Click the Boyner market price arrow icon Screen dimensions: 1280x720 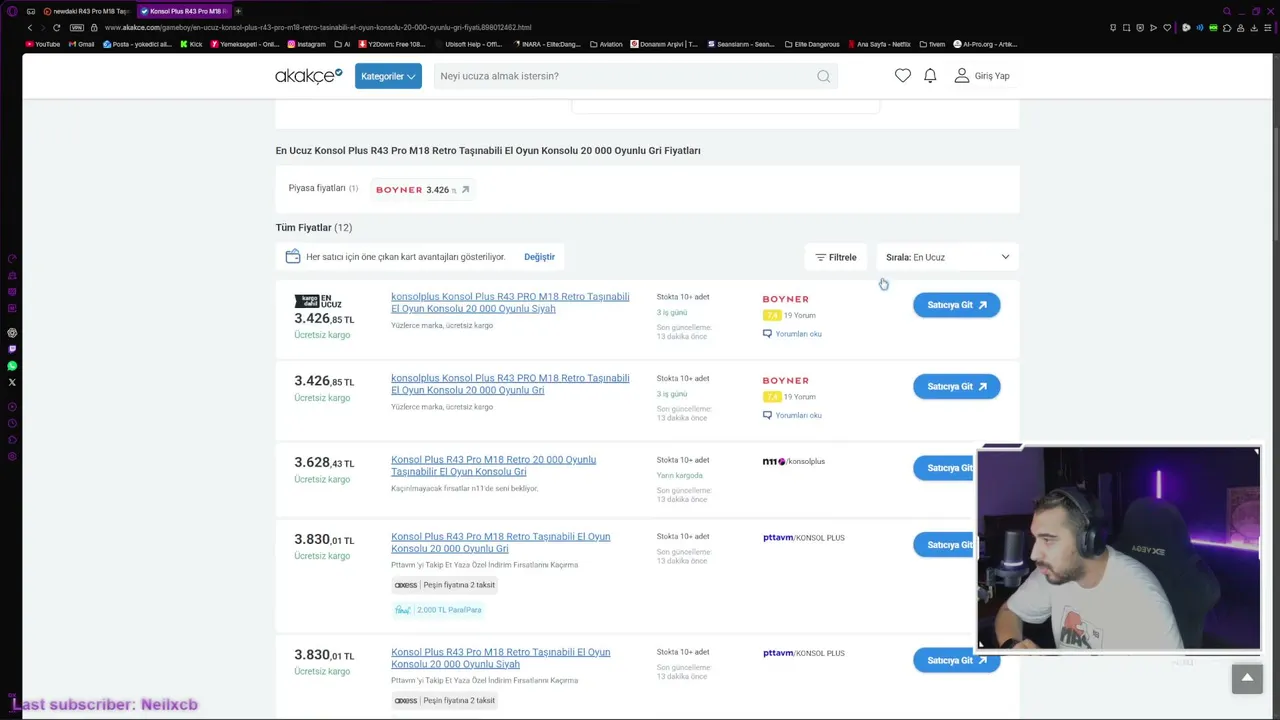[x=465, y=190]
